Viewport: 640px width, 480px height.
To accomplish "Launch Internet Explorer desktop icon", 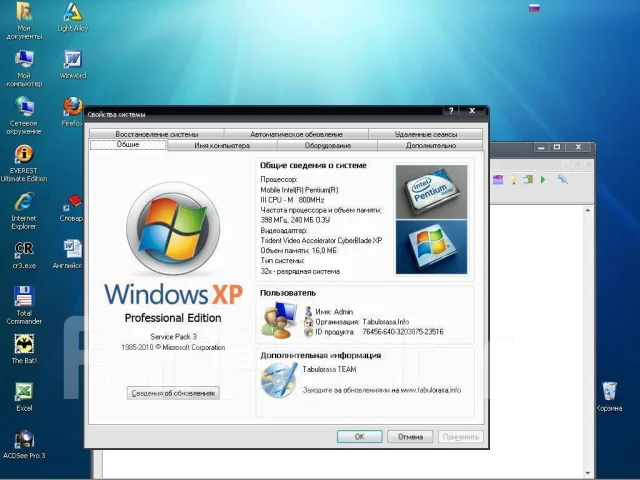I will (x=24, y=211).
